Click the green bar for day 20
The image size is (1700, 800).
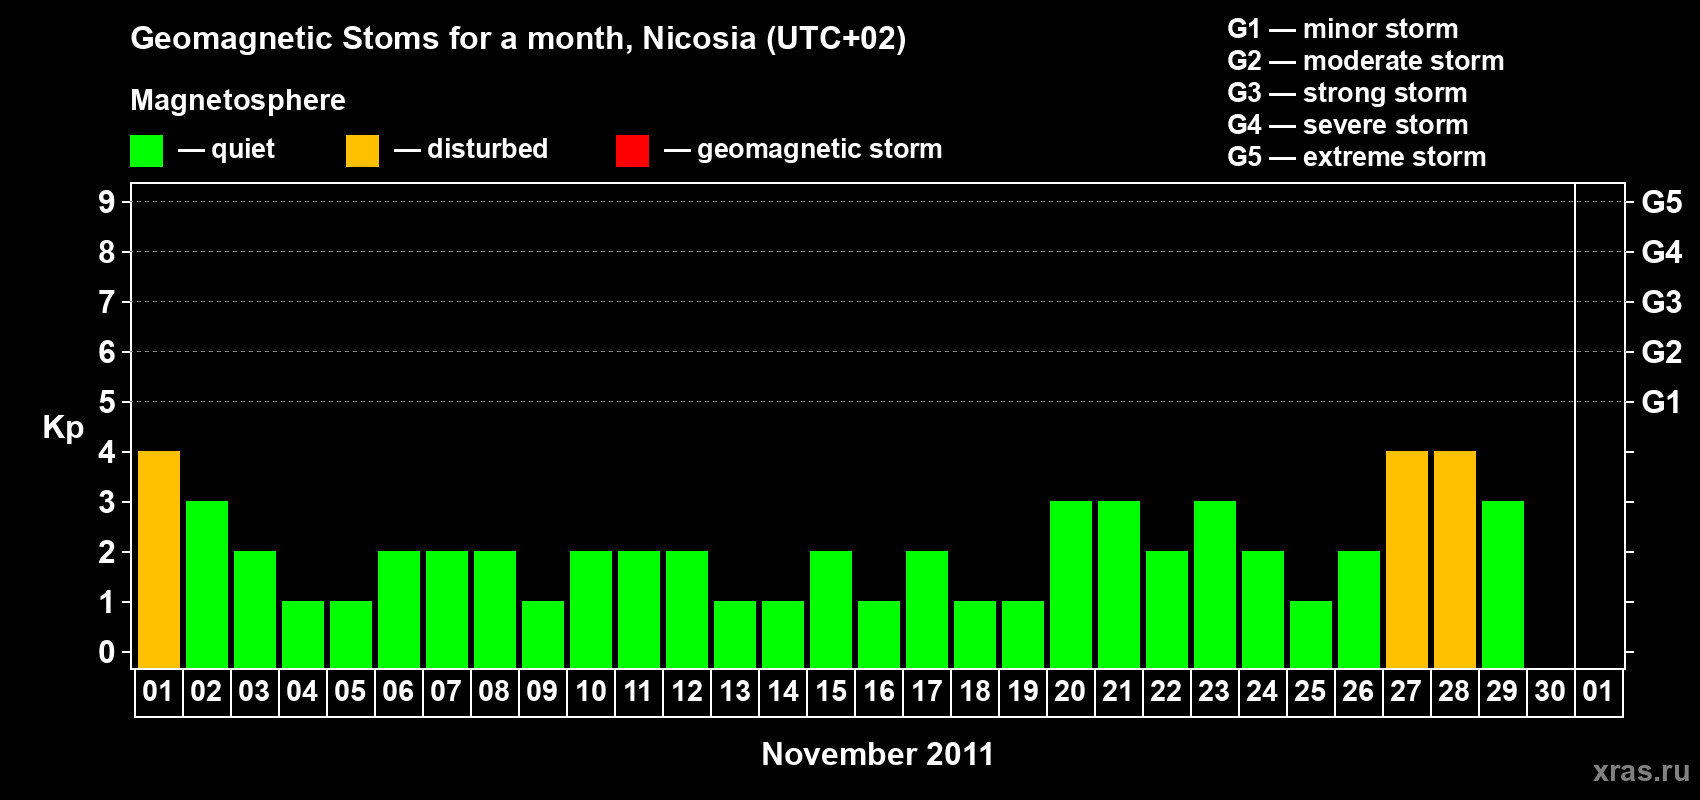pyautogui.click(x=1071, y=585)
